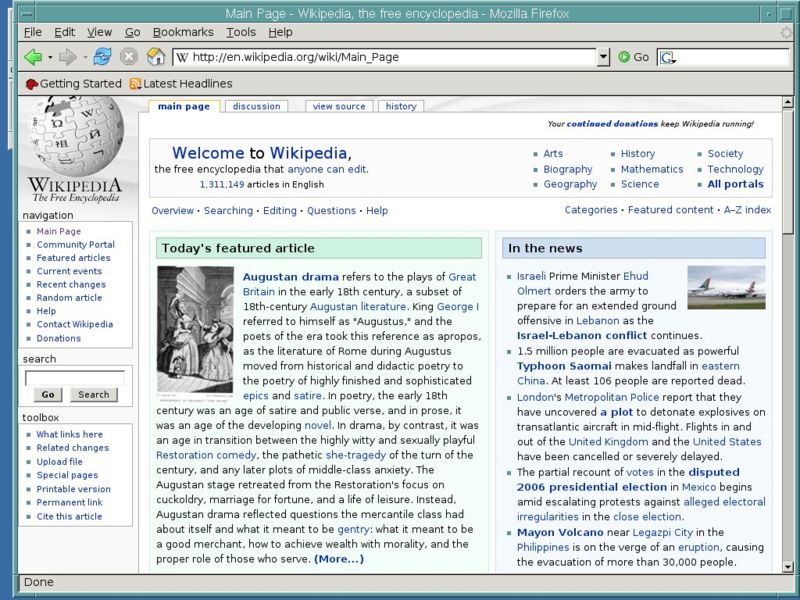The image size is (800, 600).
Task: Open the Israel-Lebanon conflict link
Action: pos(582,335)
